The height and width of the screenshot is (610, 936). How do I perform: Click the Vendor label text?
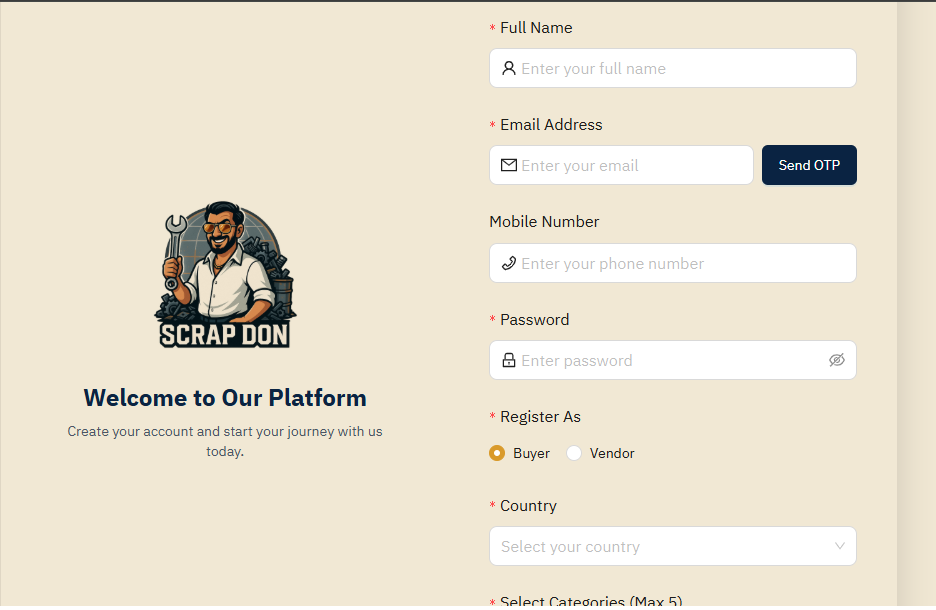[x=612, y=453]
